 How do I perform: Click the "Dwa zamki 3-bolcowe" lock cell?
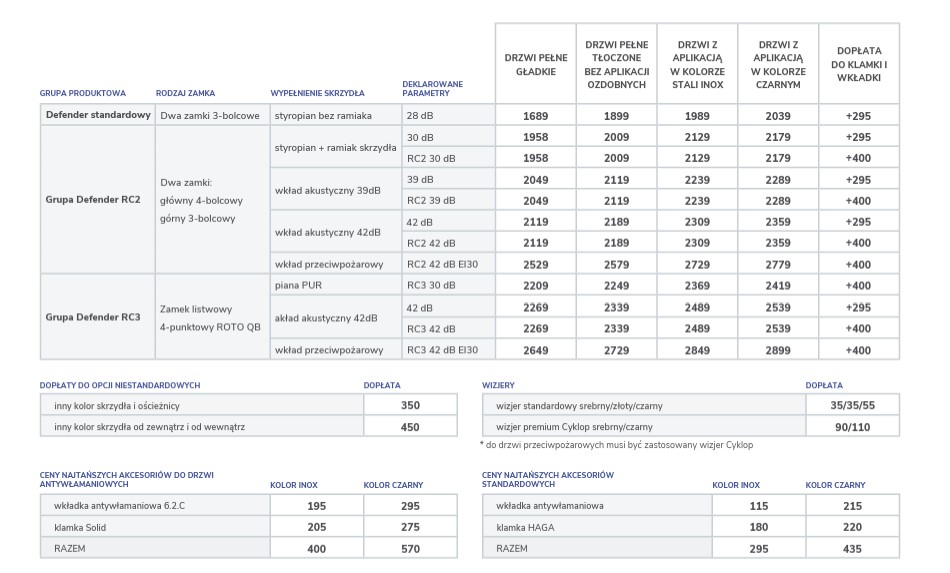pos(210,116)
